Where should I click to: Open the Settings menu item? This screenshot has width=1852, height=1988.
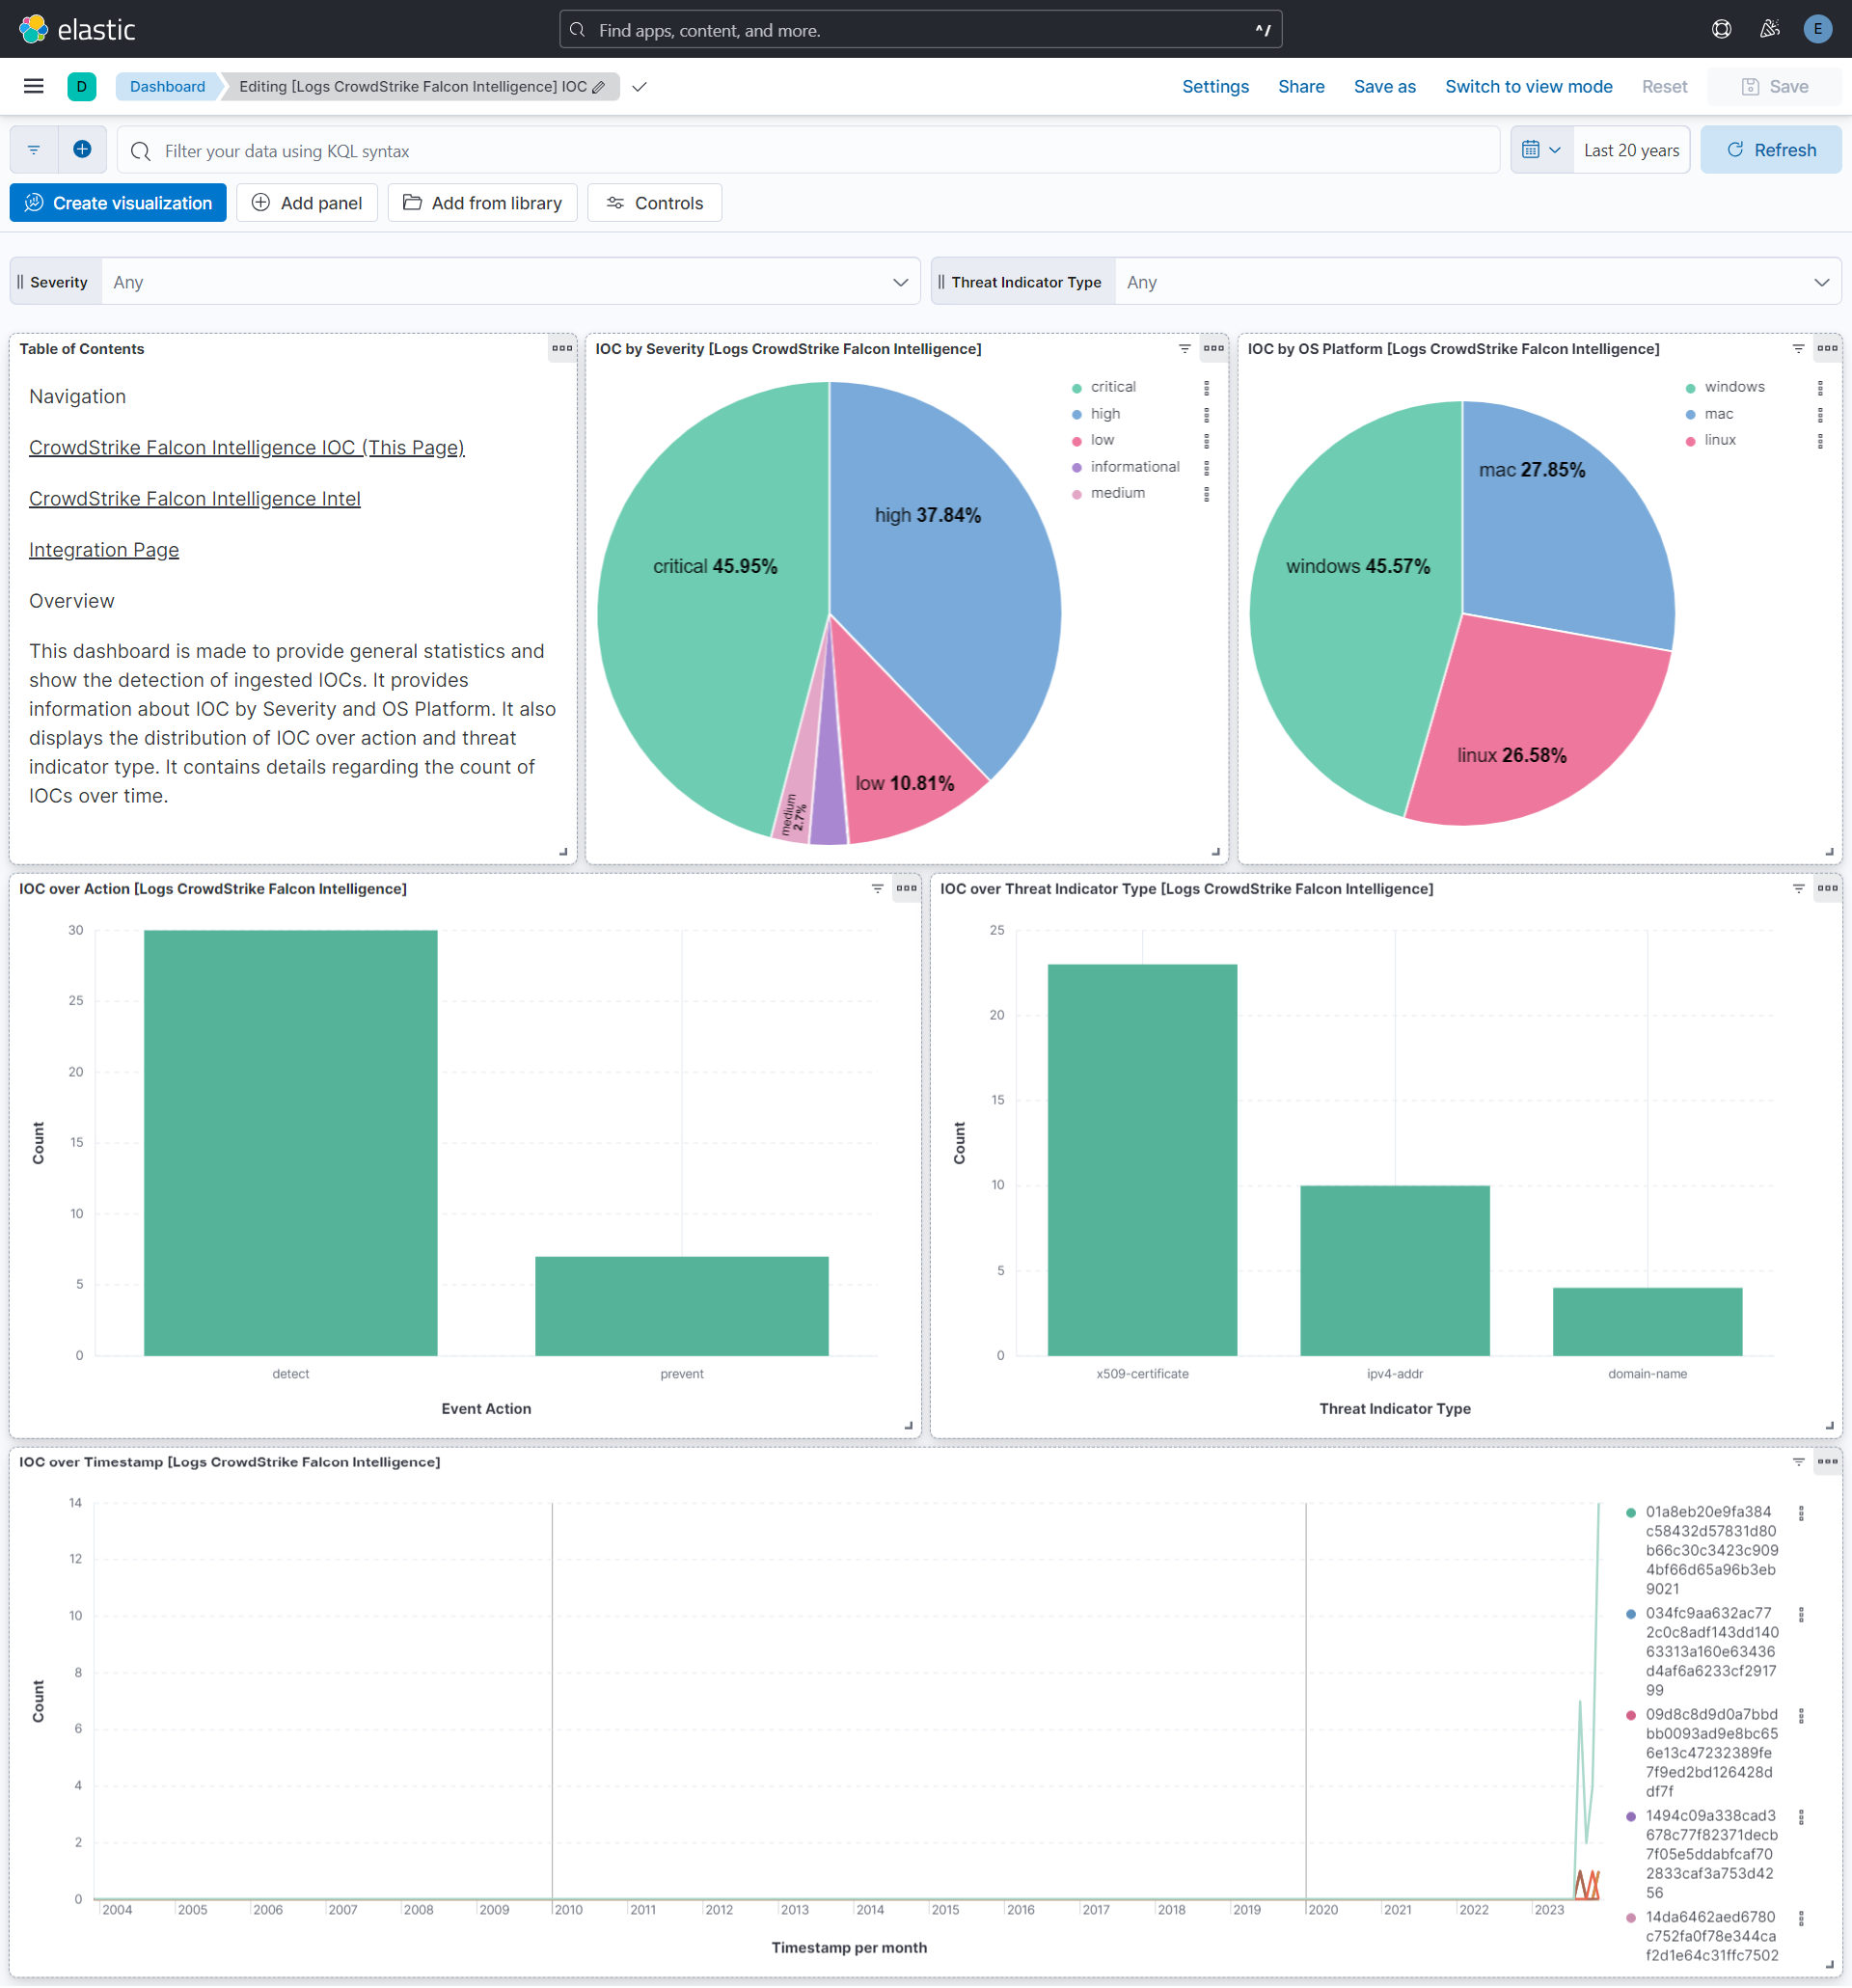tap(1215, 86)
